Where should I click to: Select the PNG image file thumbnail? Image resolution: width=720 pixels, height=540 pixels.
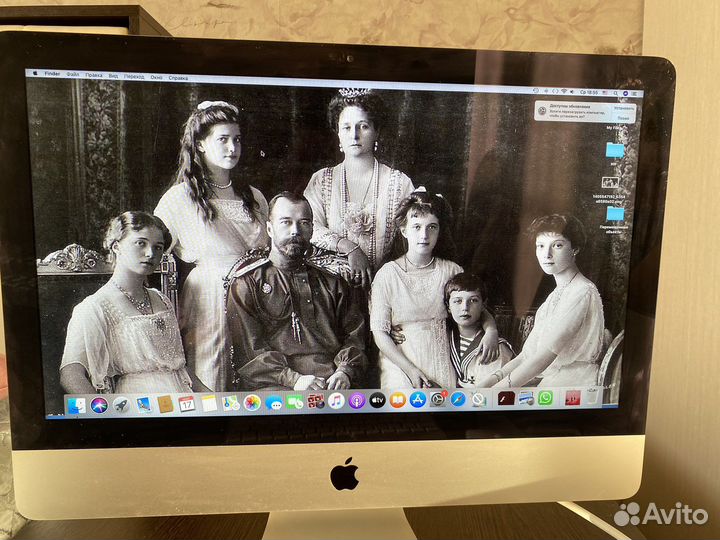pos(610,183)
